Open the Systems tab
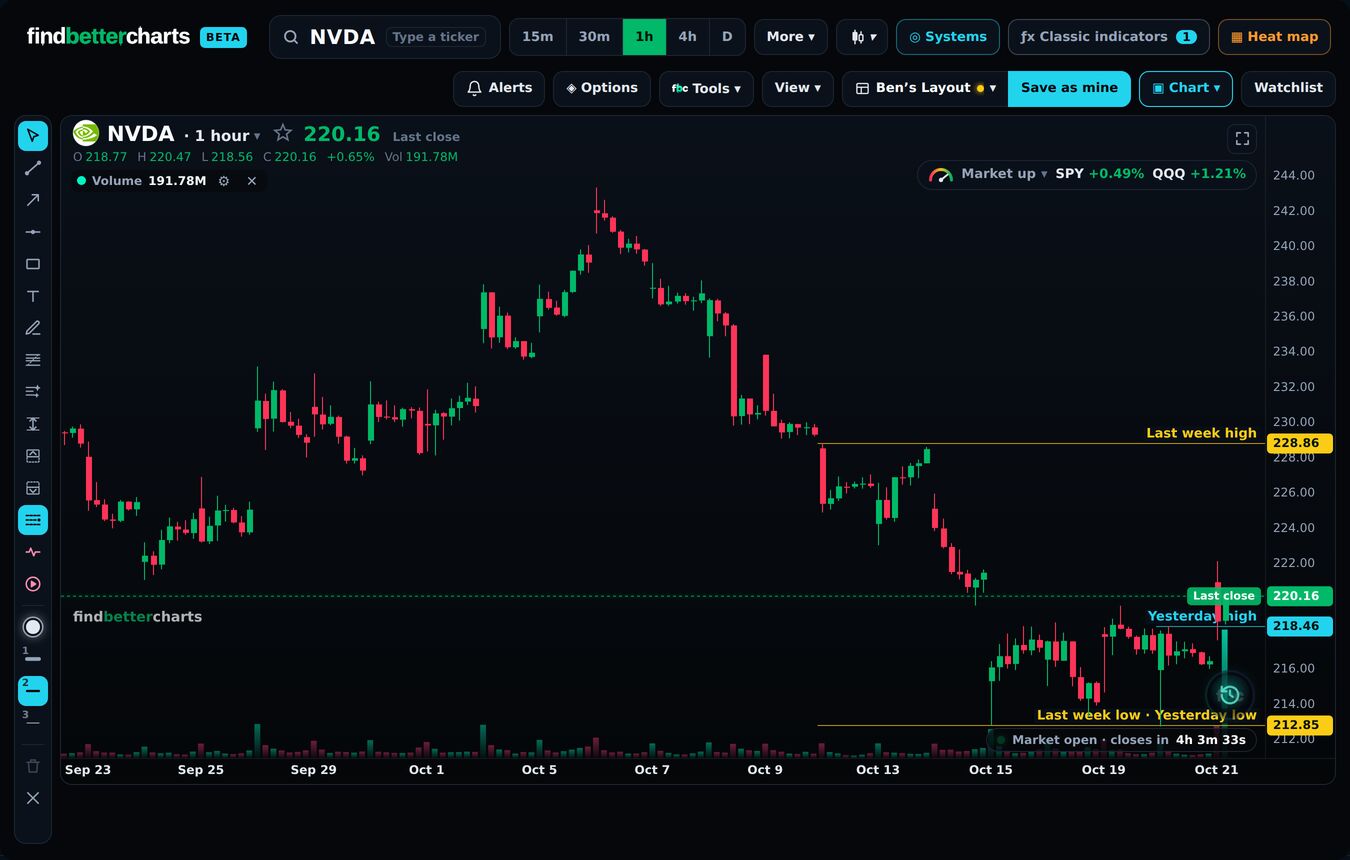The width and height of the screenshot is (1350, 860). (948, 37)
